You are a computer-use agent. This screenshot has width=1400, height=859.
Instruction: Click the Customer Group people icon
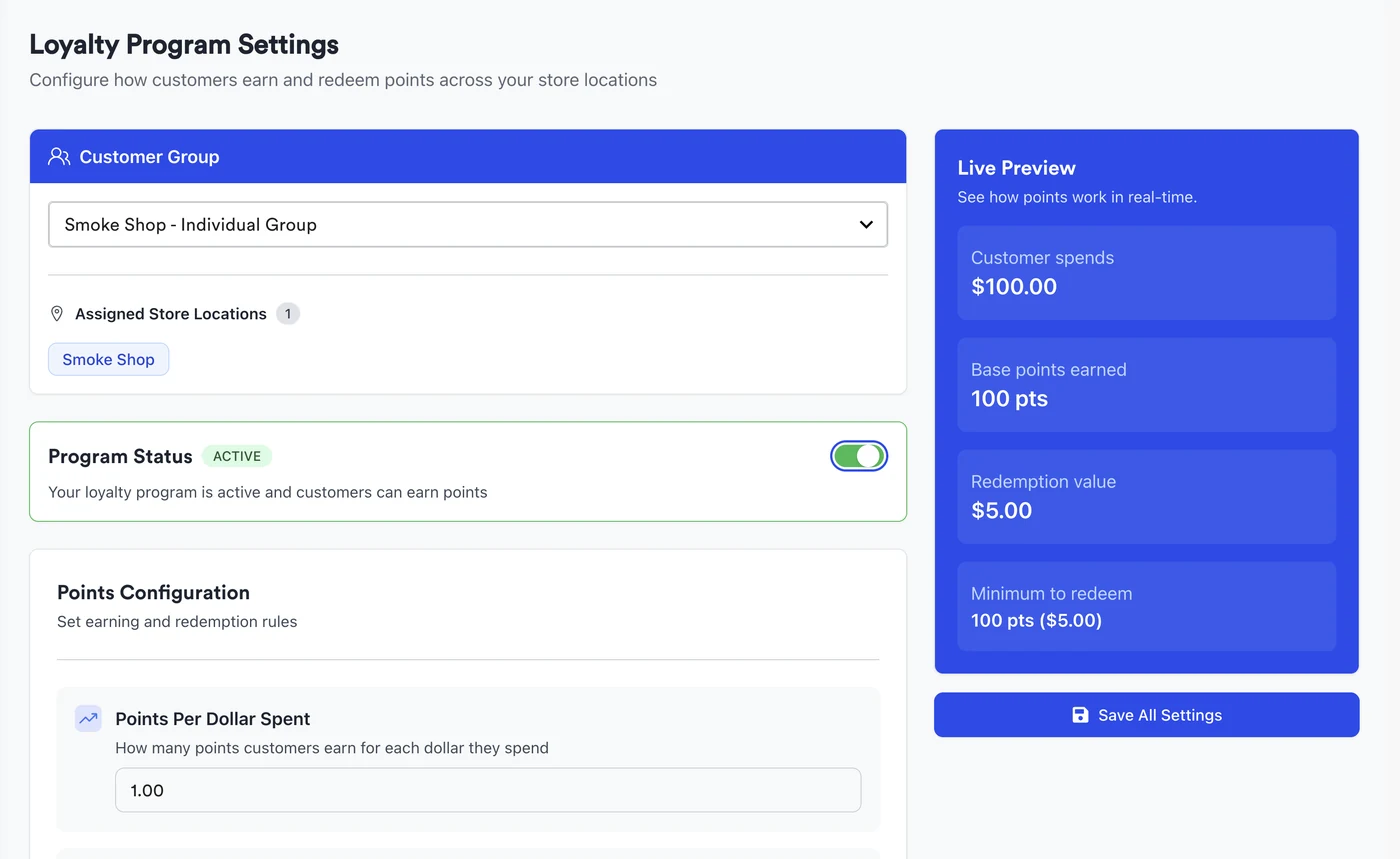59,156
